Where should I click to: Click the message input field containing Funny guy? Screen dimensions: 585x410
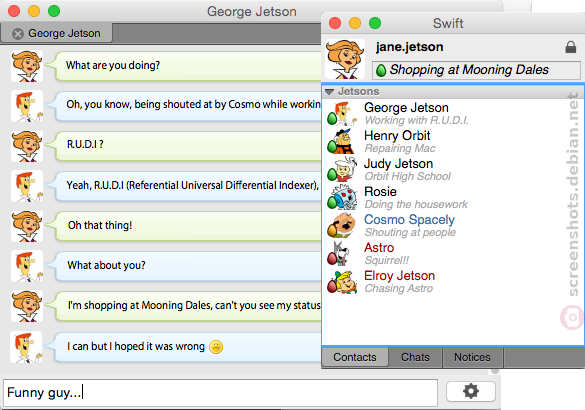click(220, 392)
